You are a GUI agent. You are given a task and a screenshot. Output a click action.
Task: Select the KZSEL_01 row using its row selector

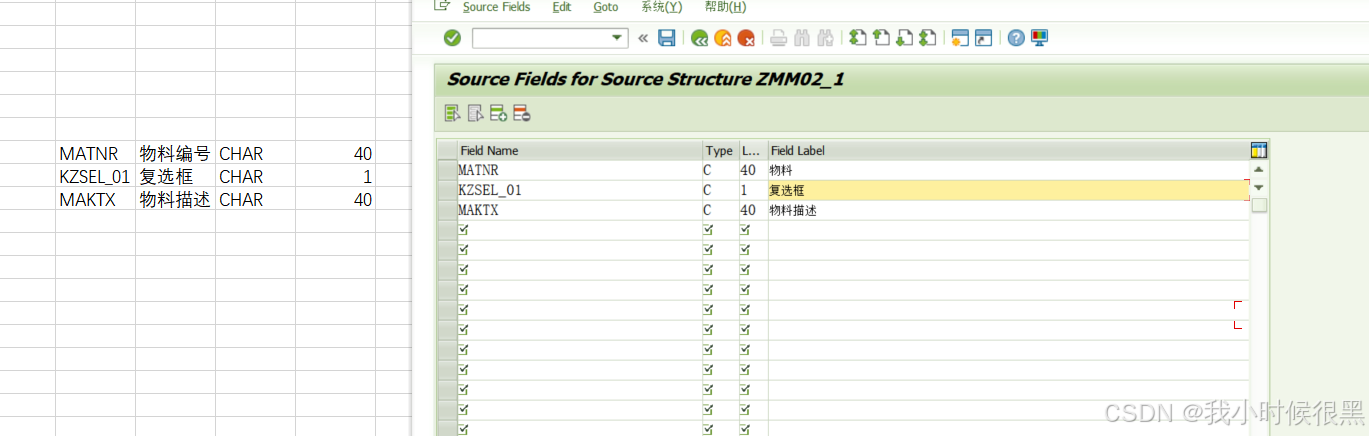click(x=447, y=190)
